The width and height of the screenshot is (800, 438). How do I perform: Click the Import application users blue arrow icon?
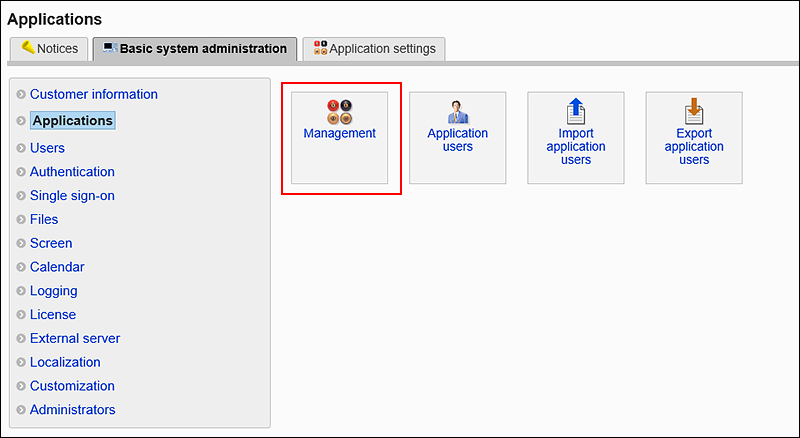[x=576, y=111]
